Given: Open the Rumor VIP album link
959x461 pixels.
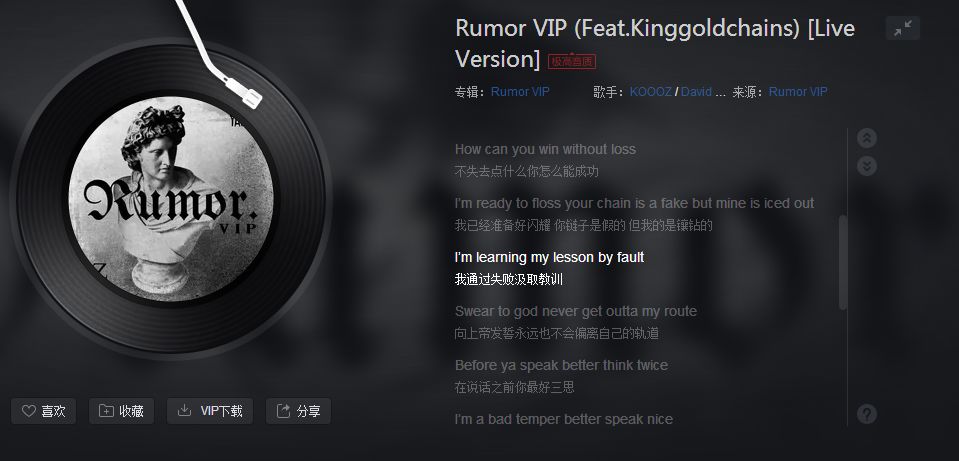Looking at the screenshot, I should click(x=520, y=92).
